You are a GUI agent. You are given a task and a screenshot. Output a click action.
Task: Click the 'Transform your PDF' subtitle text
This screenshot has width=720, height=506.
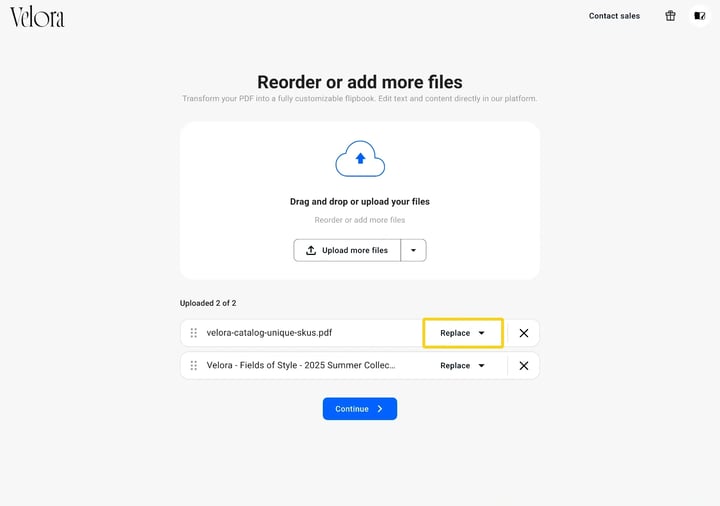(360, 98)
